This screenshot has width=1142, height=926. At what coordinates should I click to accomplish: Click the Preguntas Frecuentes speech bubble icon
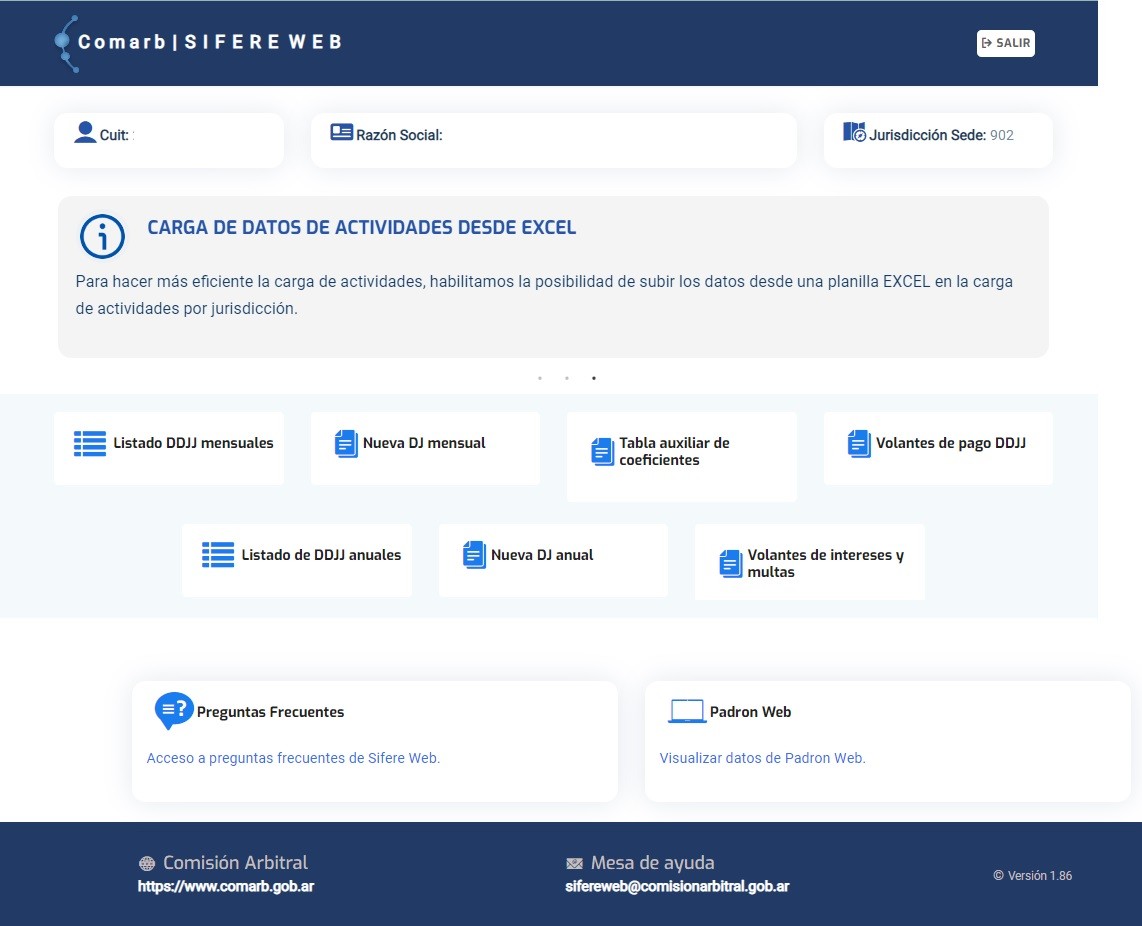[172, 711]
